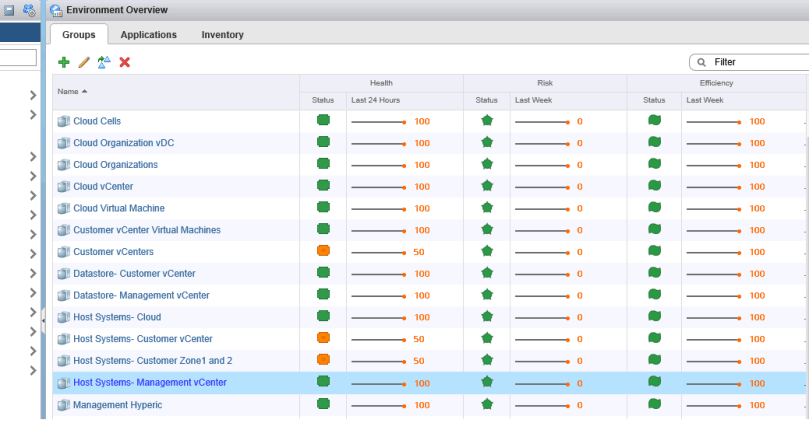The height and width of the screenshot is (430, 809).
Task: Click the users icon at top left
Action: point(29,10)
